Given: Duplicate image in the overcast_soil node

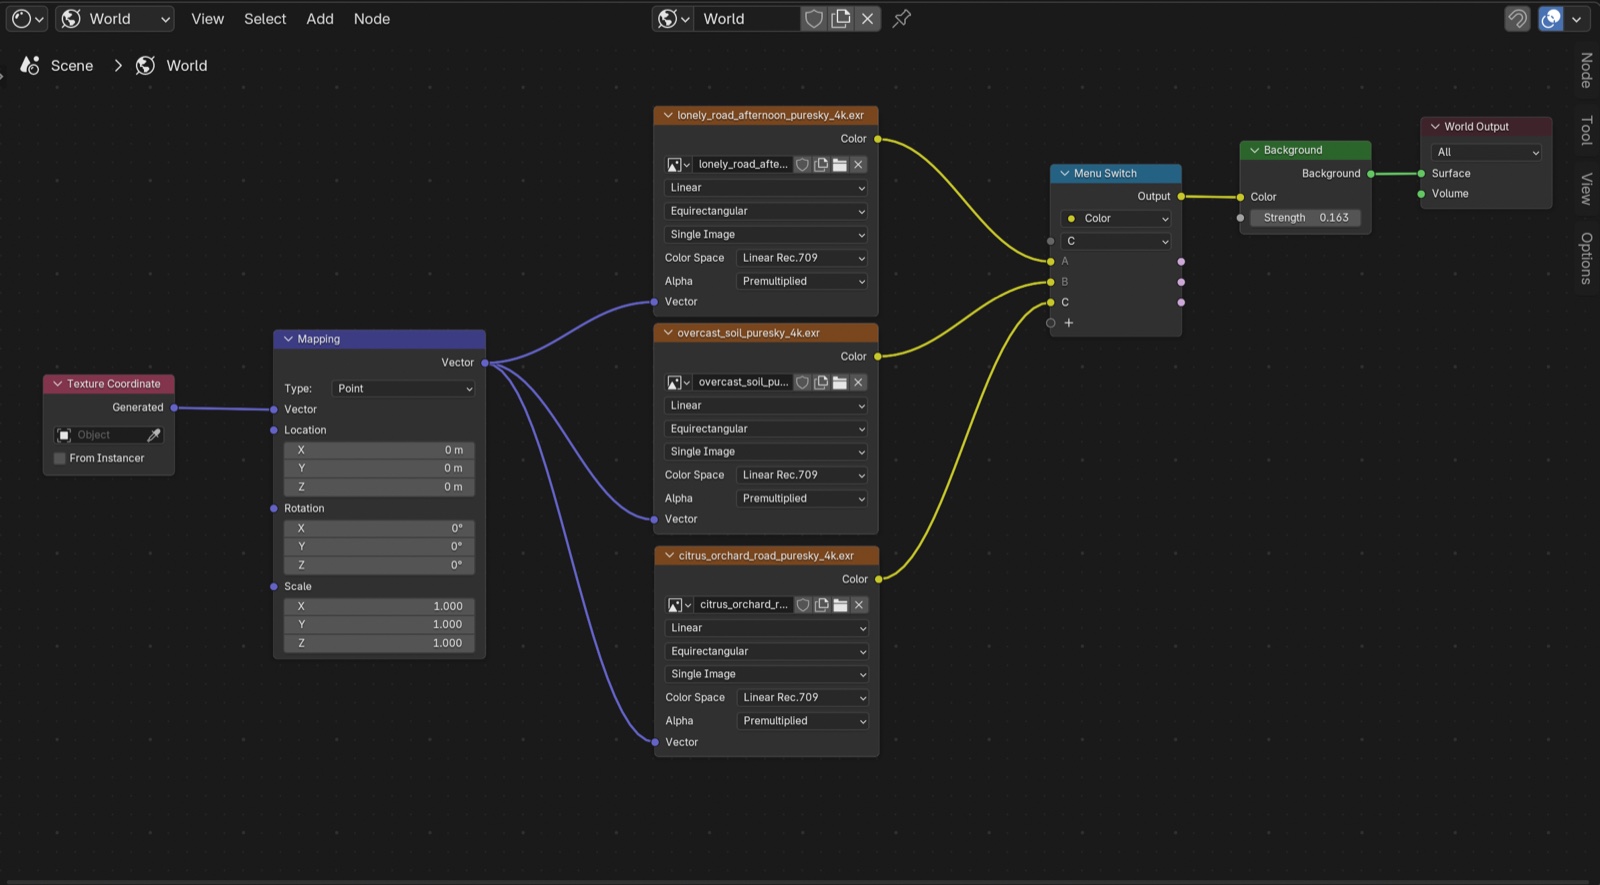Looking at the screenshot, I should pyautogui.click(x=821, y=382).
